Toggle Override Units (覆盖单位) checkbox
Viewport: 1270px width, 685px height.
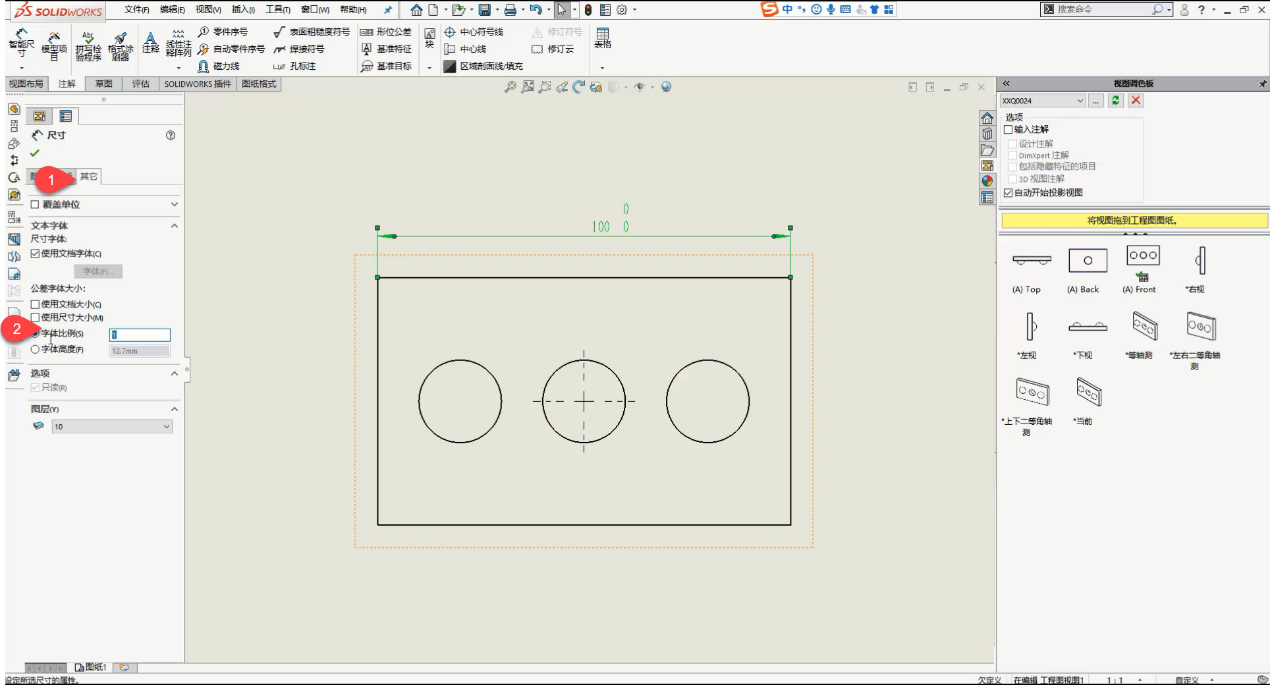35,204
